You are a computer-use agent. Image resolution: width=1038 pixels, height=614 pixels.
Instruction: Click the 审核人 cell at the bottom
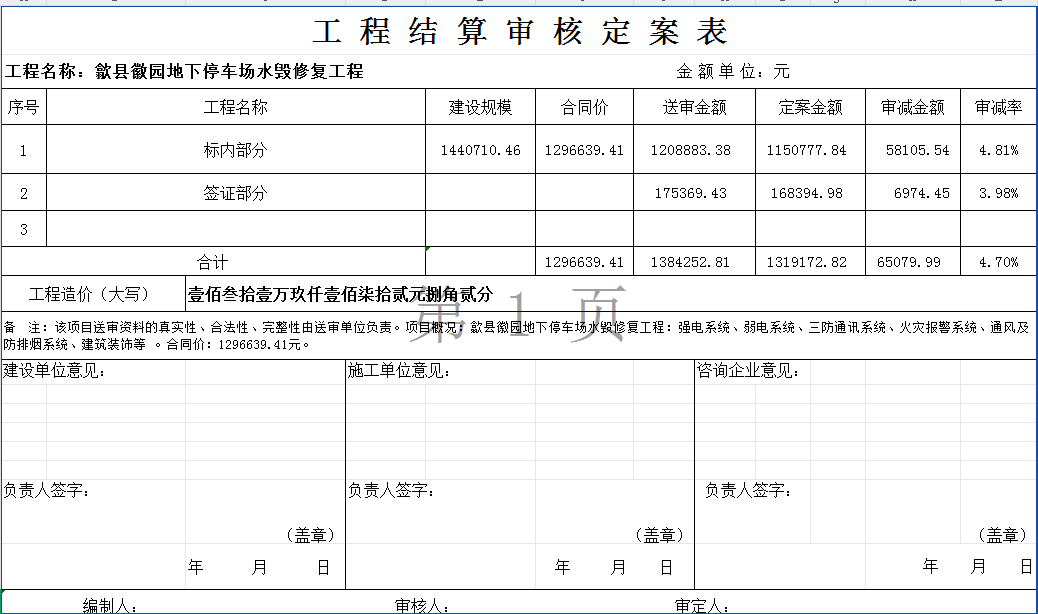pos(420,605)
